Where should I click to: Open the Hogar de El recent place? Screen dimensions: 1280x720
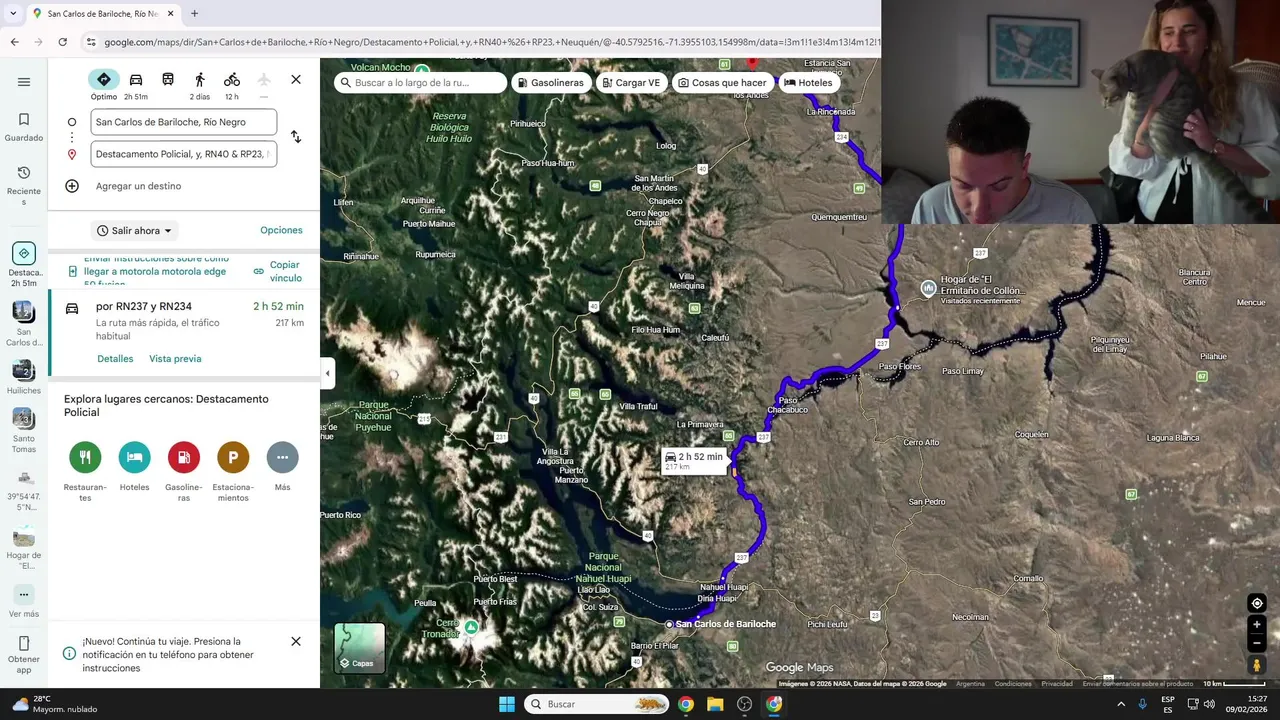tap(24, 549)
